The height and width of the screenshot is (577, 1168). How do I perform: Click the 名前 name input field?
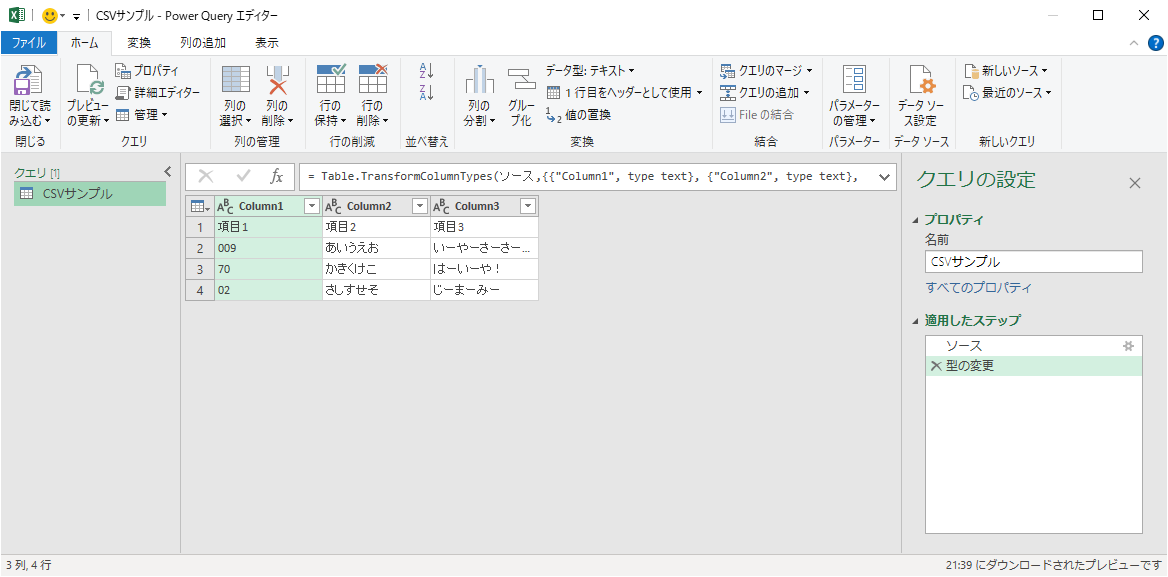pos(1033,262)
